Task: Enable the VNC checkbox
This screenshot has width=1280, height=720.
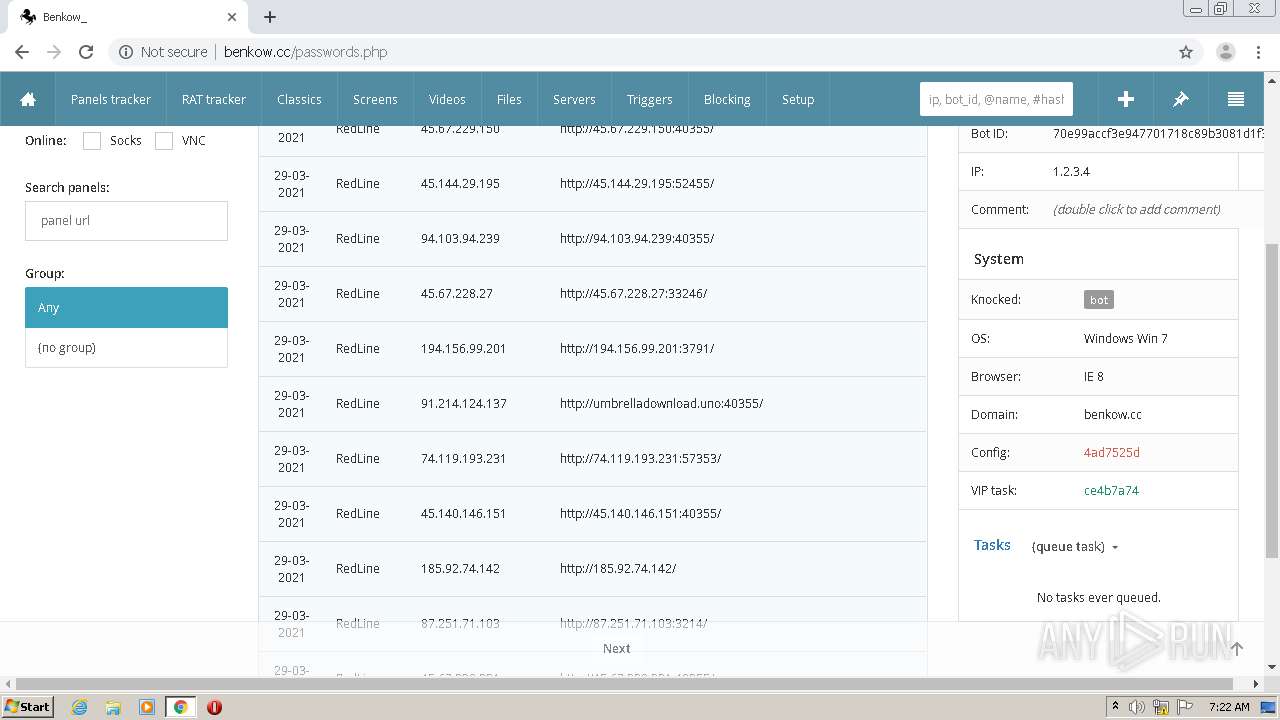Action: pos(164,141)
